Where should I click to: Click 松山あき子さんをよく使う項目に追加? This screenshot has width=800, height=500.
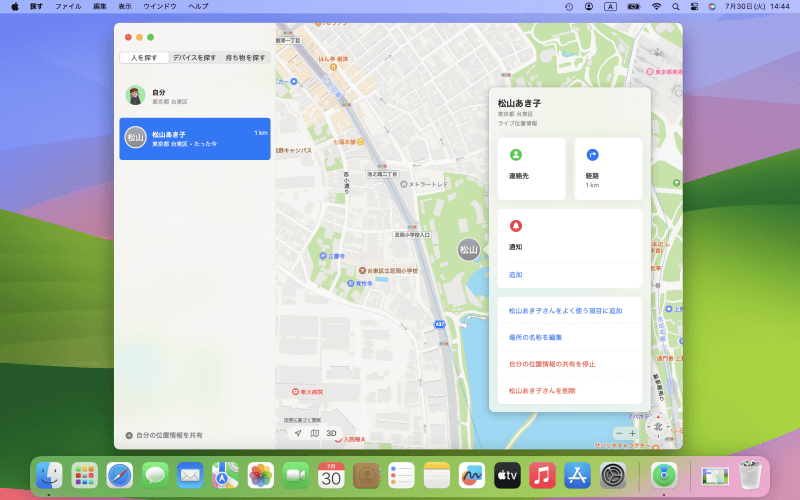pos(565,311)
